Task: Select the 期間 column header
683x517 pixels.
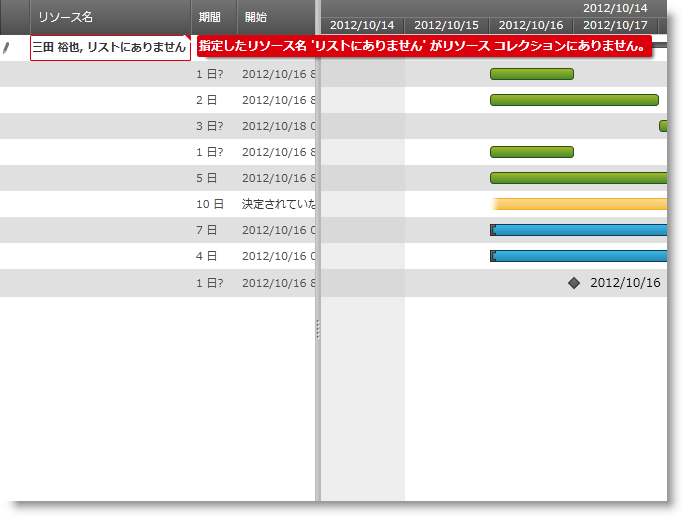Action: (x=214, y=17)
